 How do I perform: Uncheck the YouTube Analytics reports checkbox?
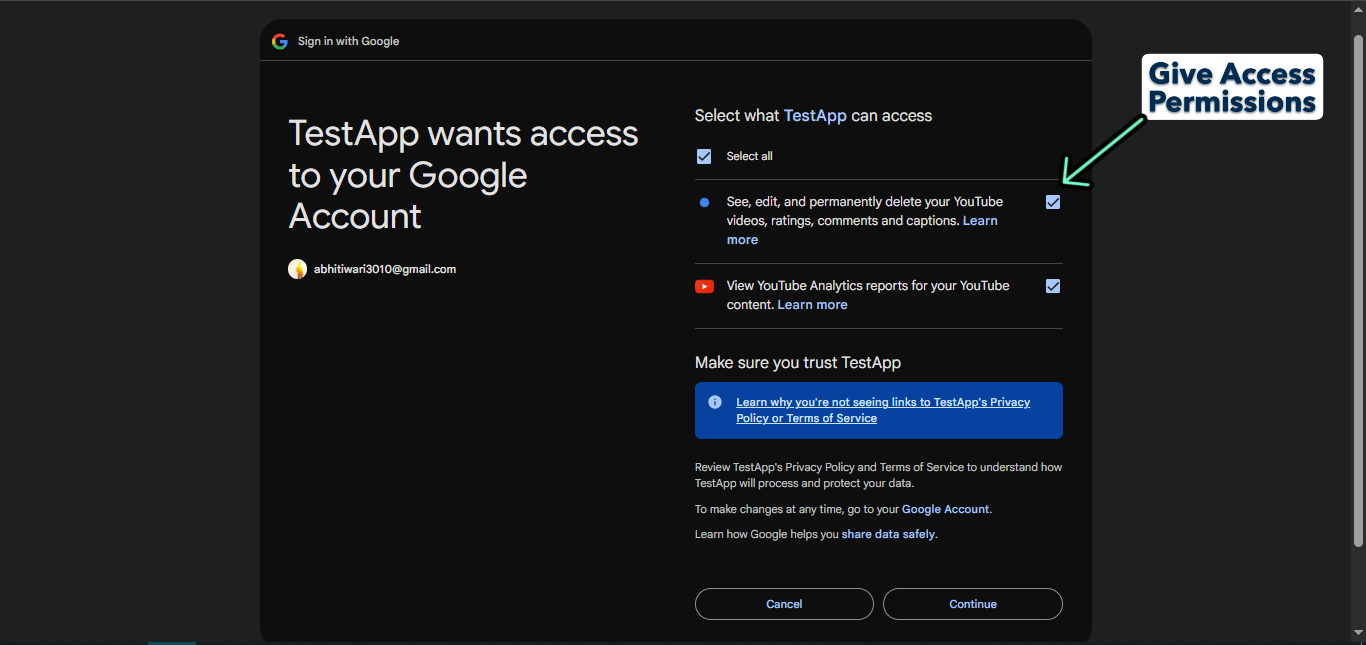1053,286
